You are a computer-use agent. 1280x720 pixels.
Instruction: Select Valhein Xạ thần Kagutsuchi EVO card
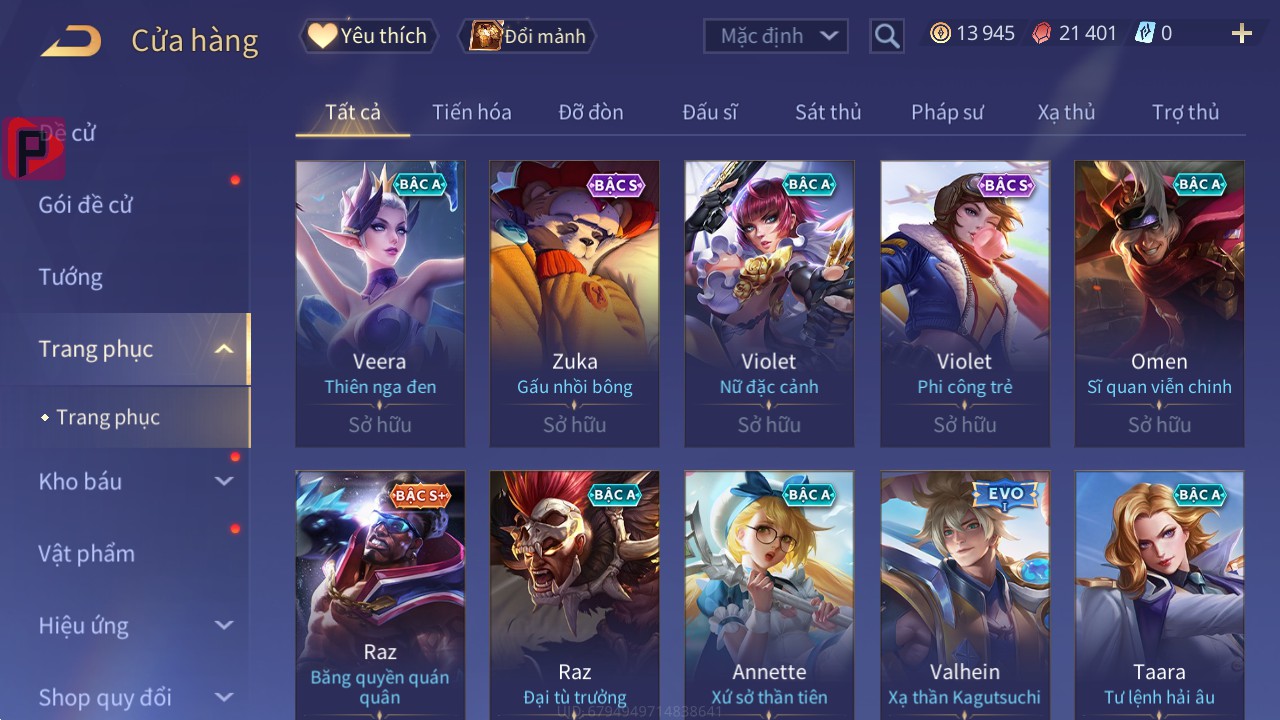coord(965,595)
